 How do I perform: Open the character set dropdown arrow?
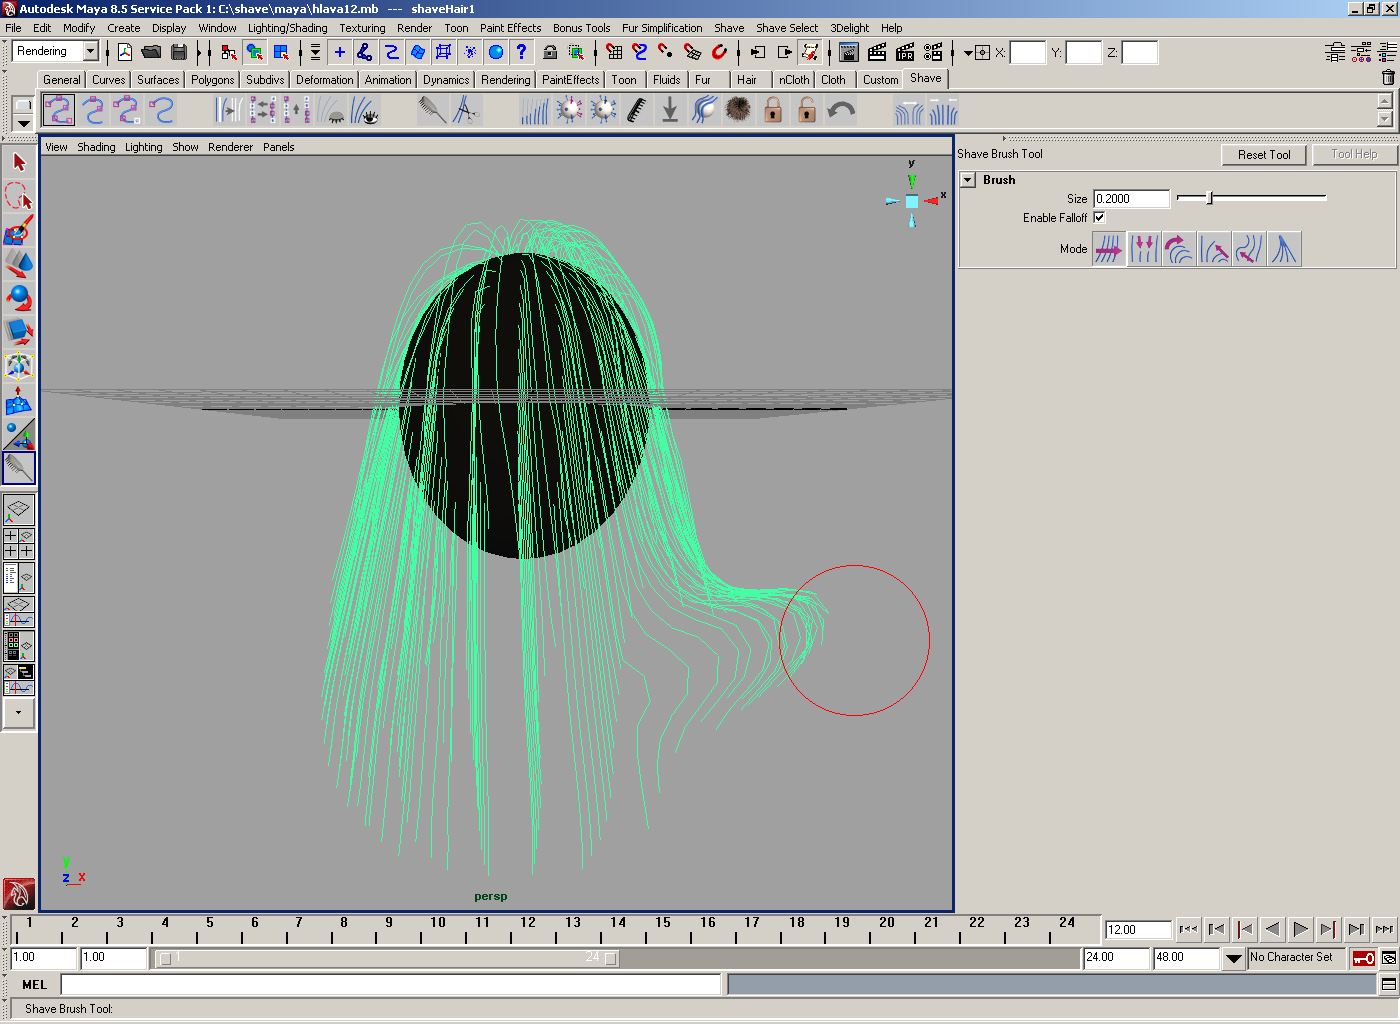click(x=1234, y=958)
